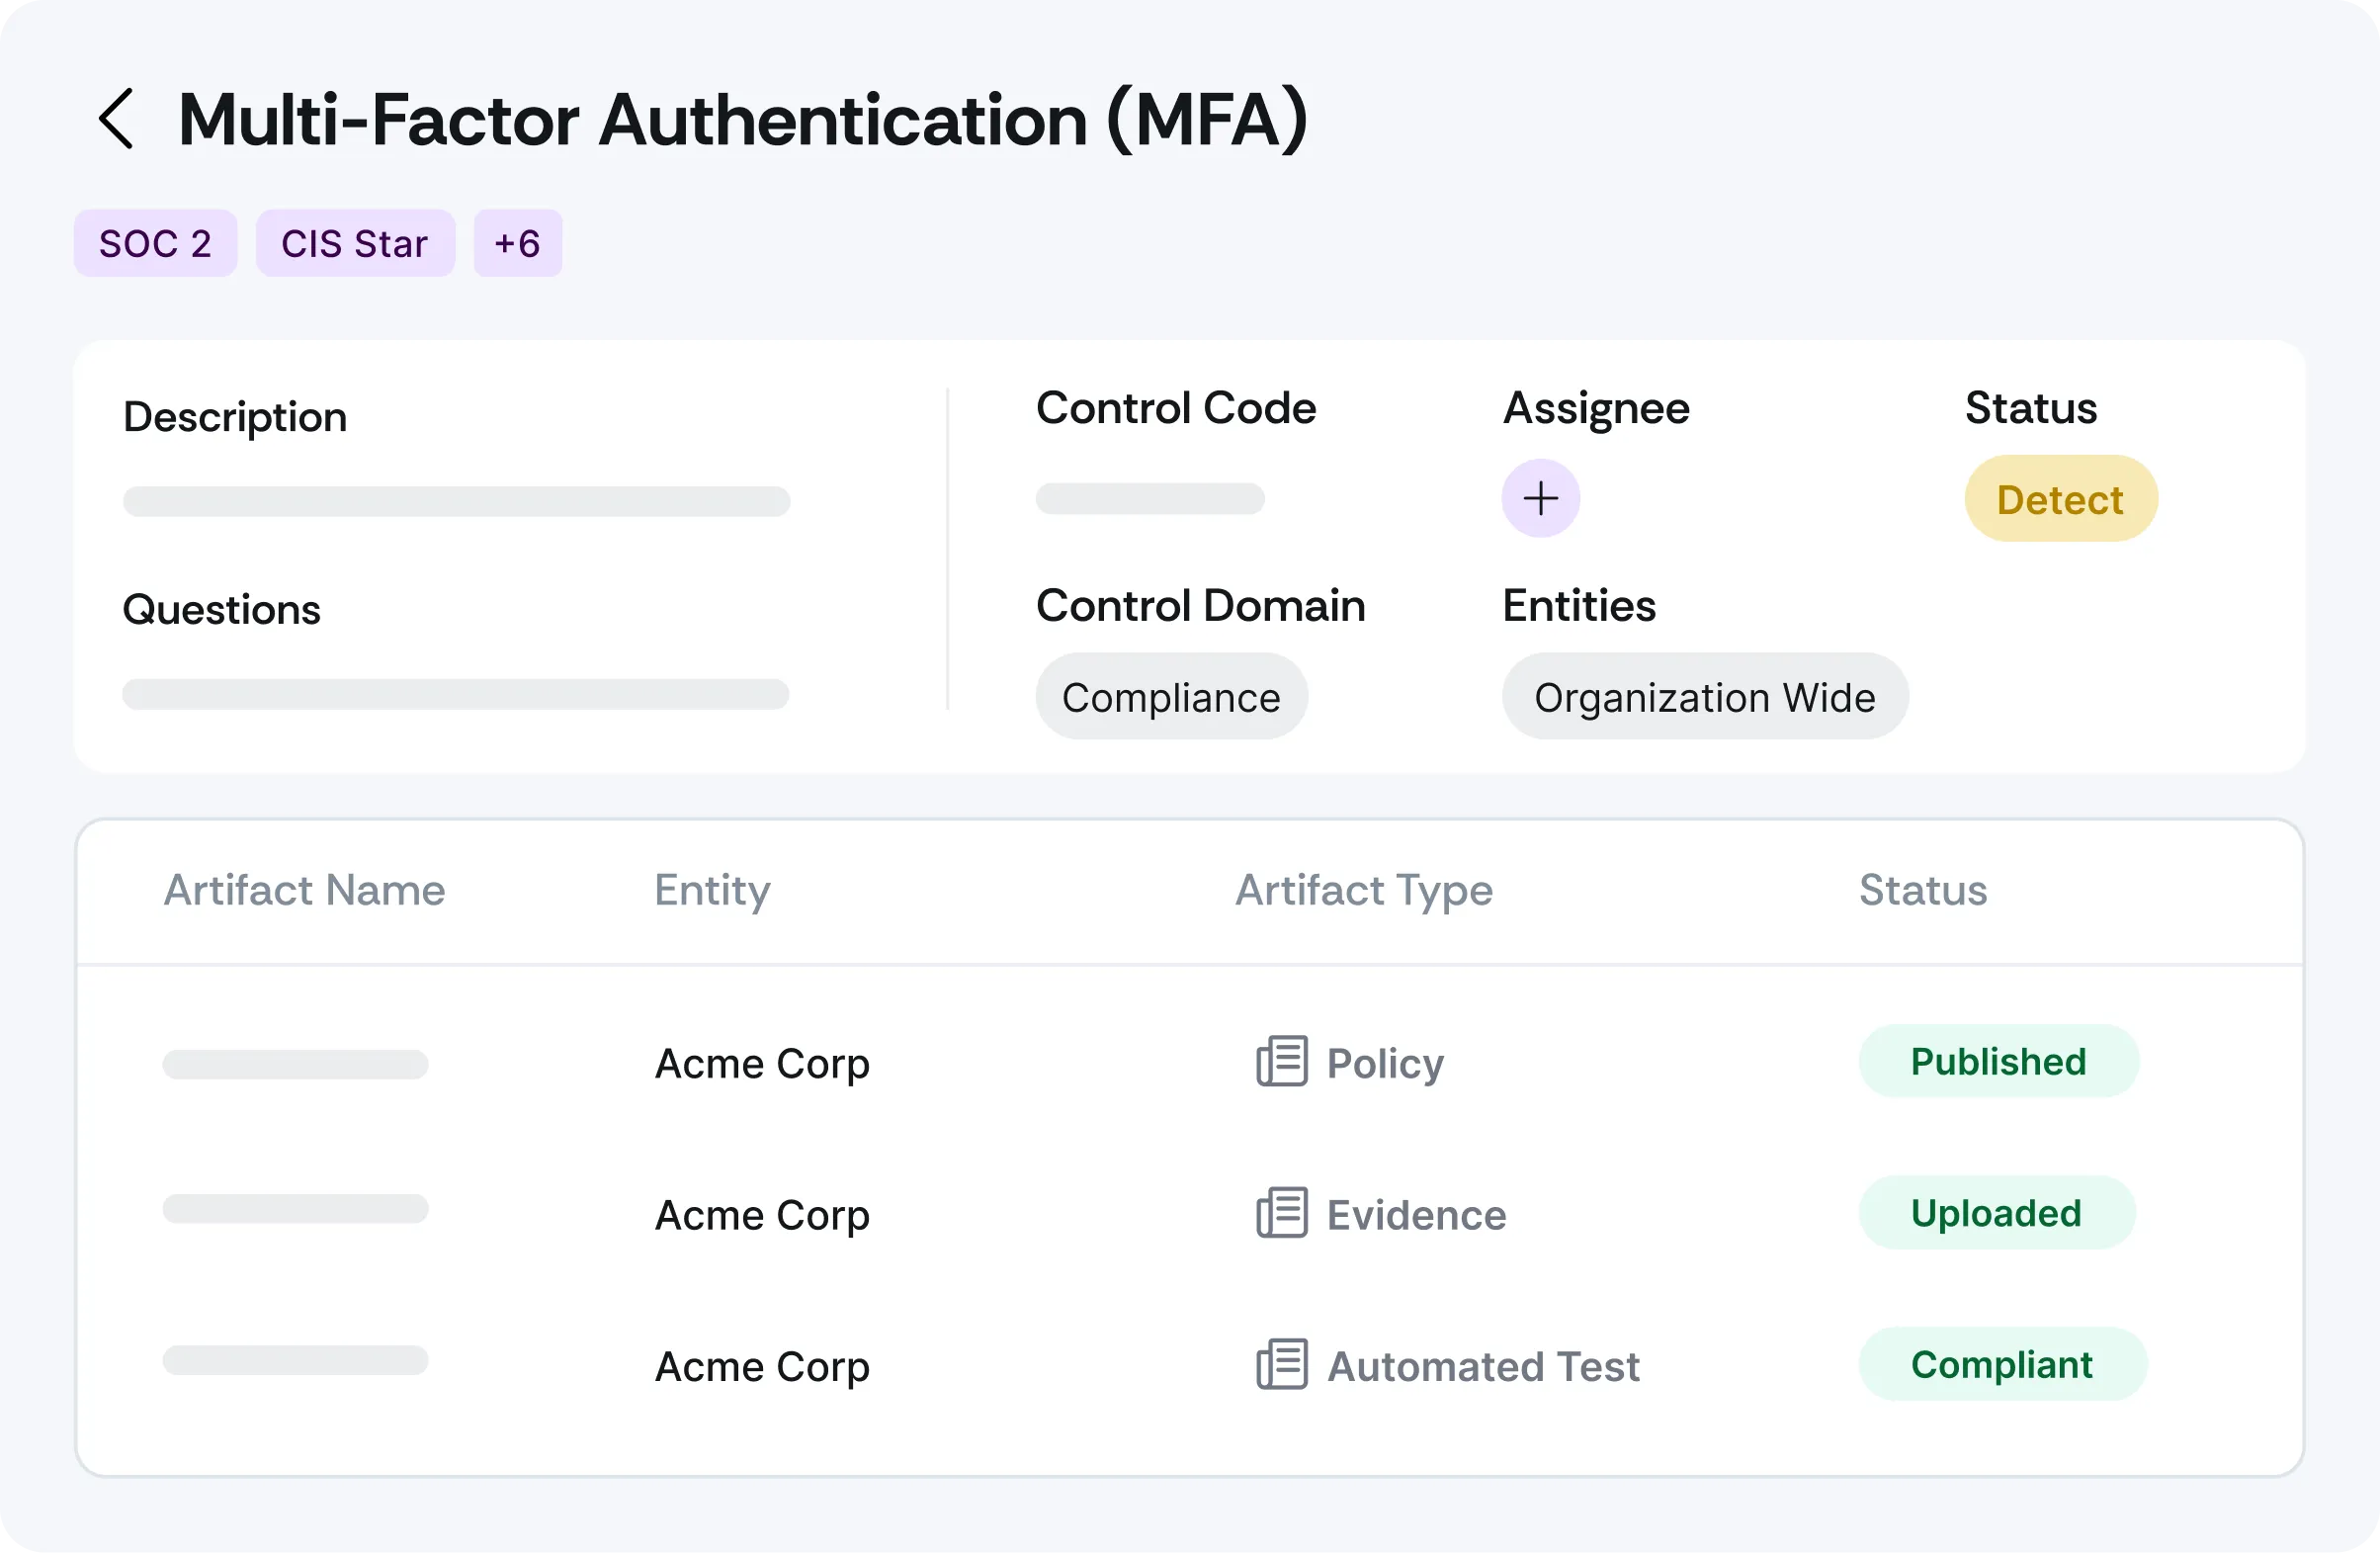Add an assignee with the plus icon
This screenshot has height=1553, width=2380.
[1540, 498]
